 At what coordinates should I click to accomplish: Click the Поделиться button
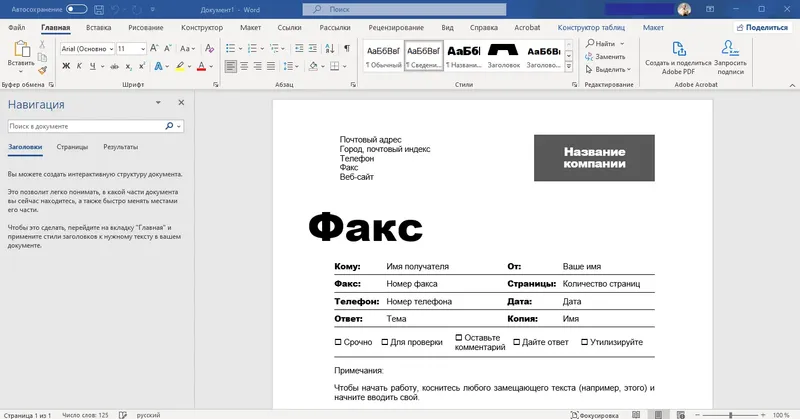click(x=762, y=28)
